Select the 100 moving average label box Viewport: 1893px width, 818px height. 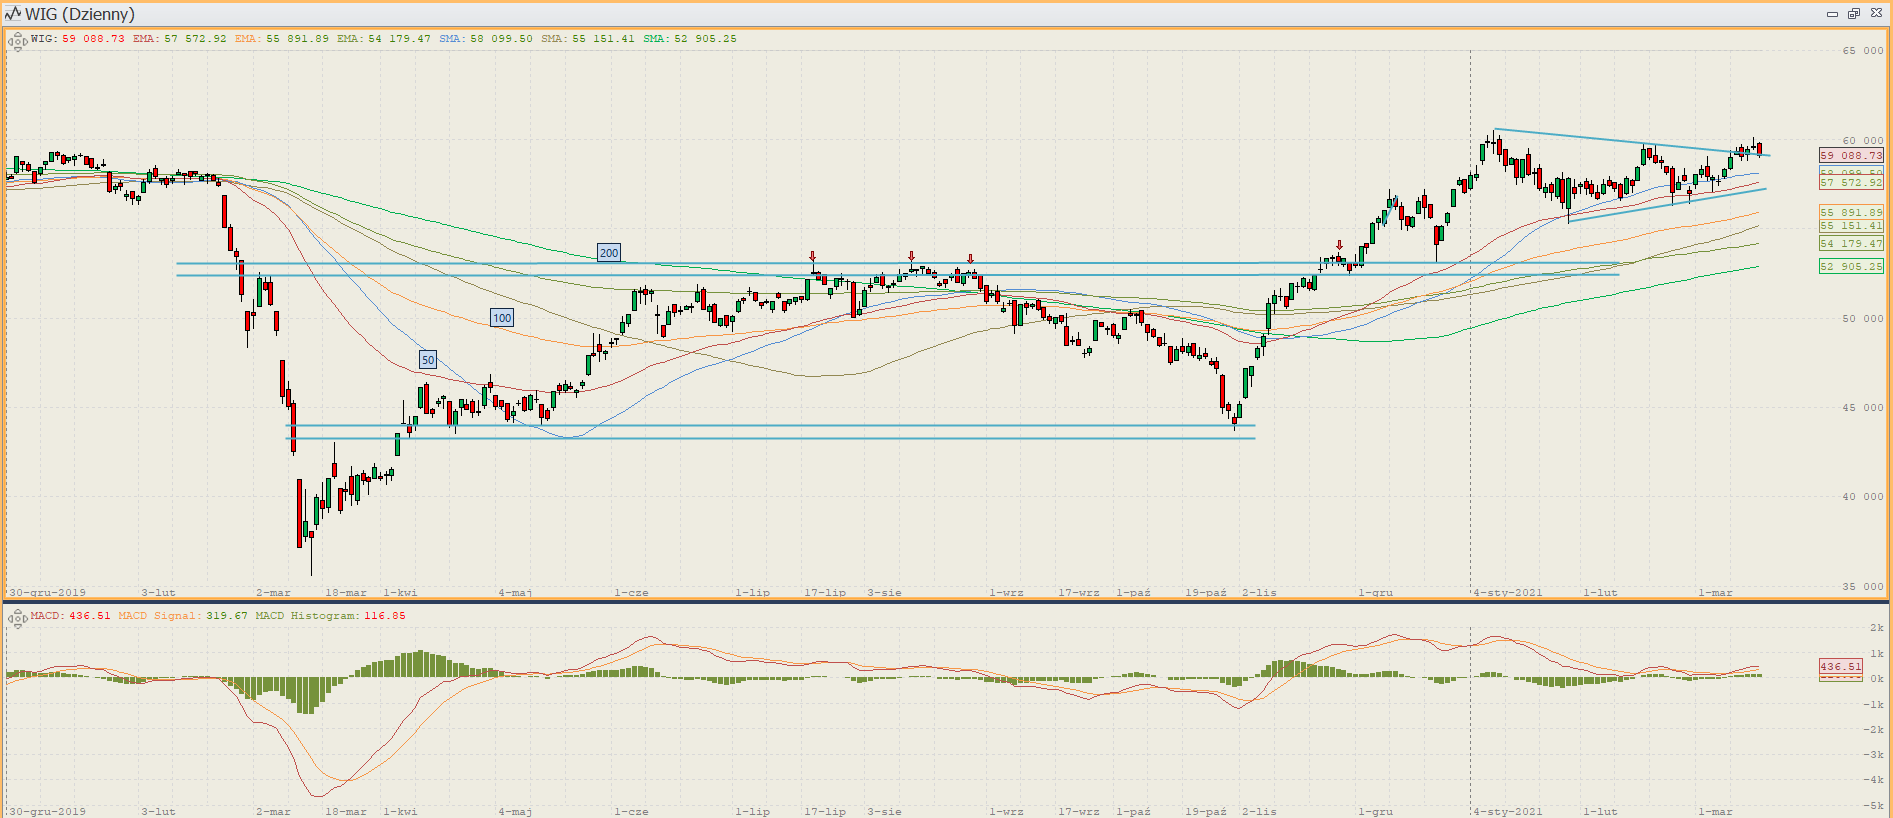[x=502, y=318]
